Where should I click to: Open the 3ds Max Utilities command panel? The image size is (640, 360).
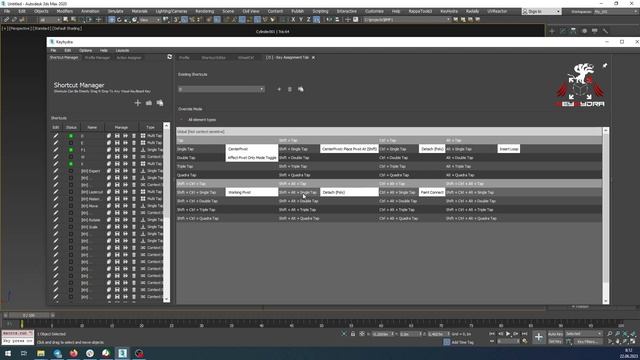pos(605,31)
